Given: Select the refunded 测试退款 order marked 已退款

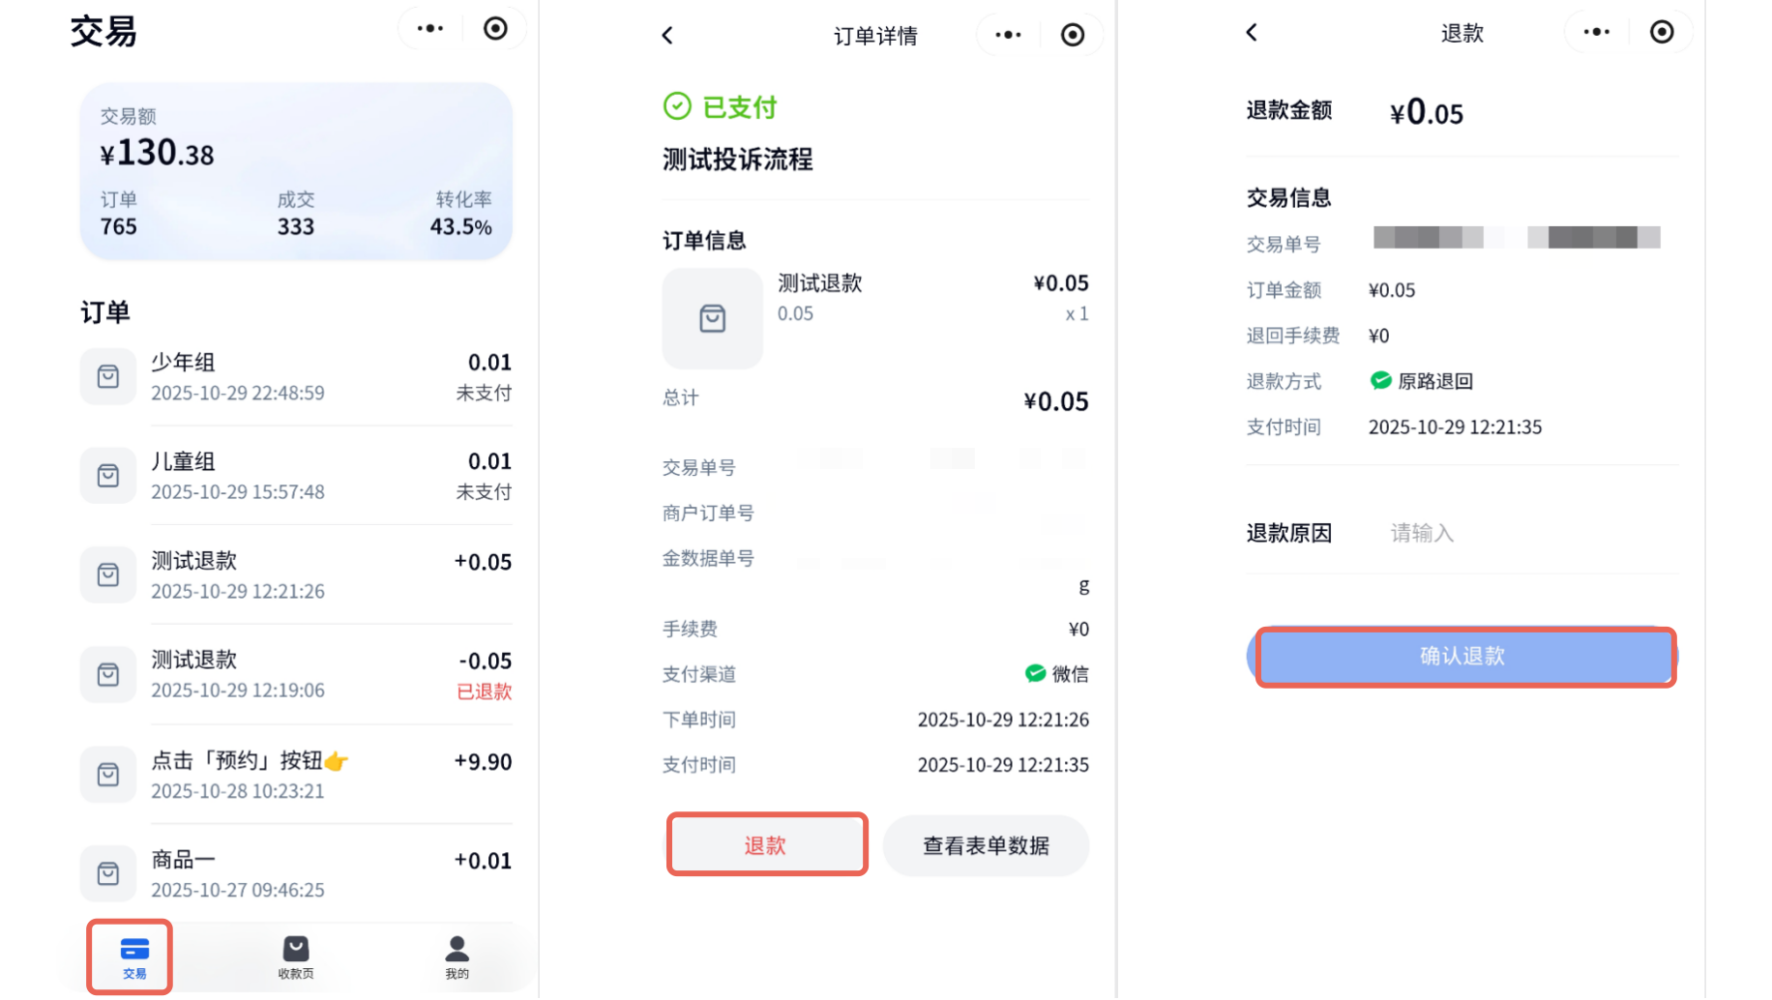Looking at the screenshot, I should (x=296, y=675).
